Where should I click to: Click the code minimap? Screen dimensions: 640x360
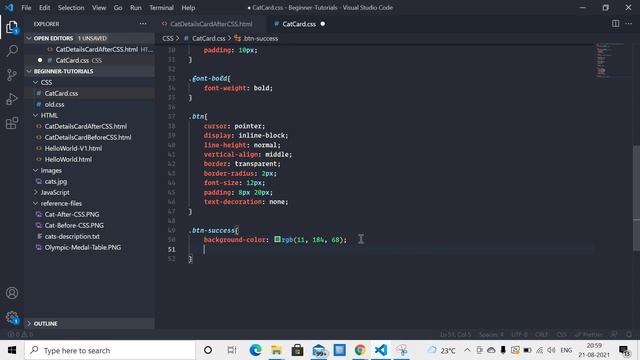pos(609,59)
